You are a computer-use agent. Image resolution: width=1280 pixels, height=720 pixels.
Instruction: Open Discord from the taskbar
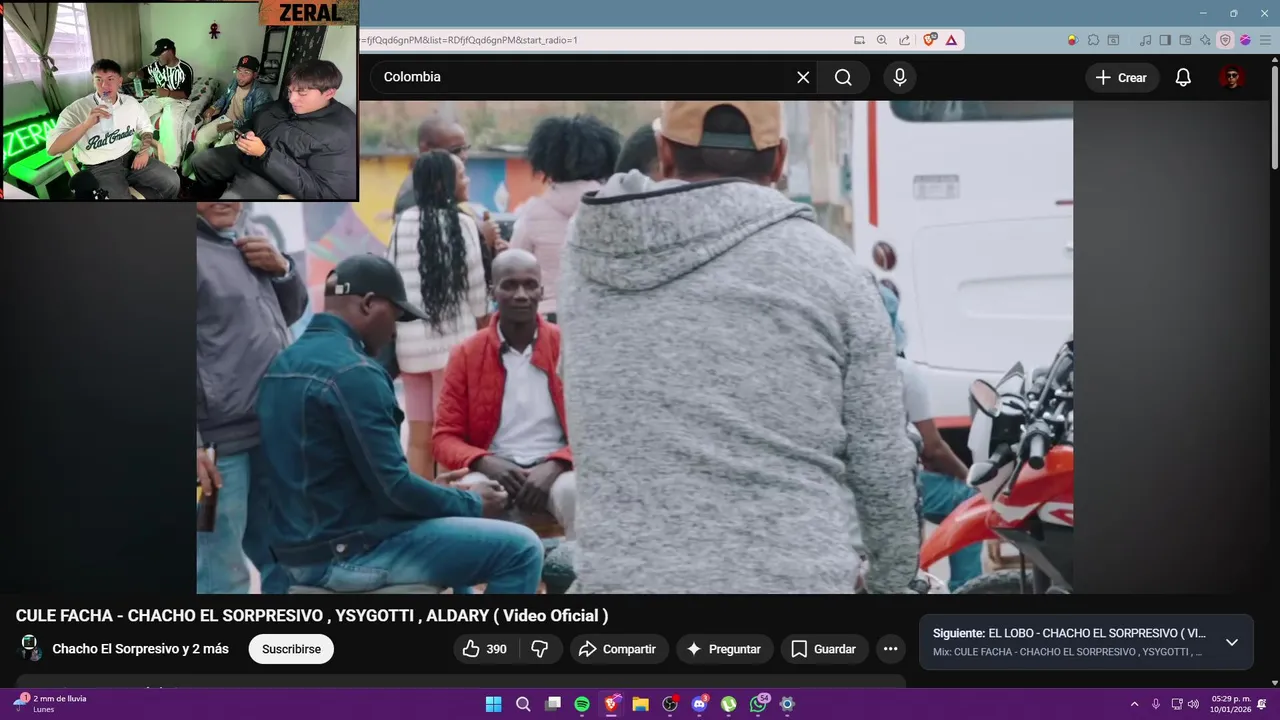pos(700,704)
